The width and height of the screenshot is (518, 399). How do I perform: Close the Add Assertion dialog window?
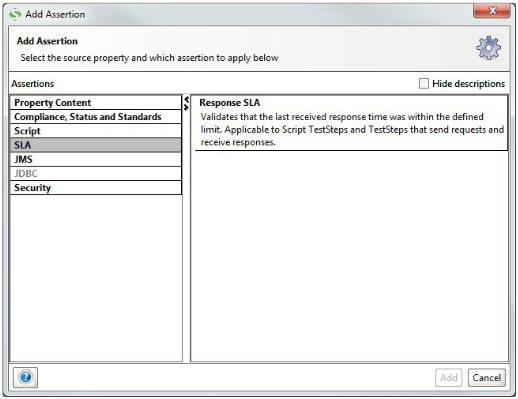[x=492, y=10]
